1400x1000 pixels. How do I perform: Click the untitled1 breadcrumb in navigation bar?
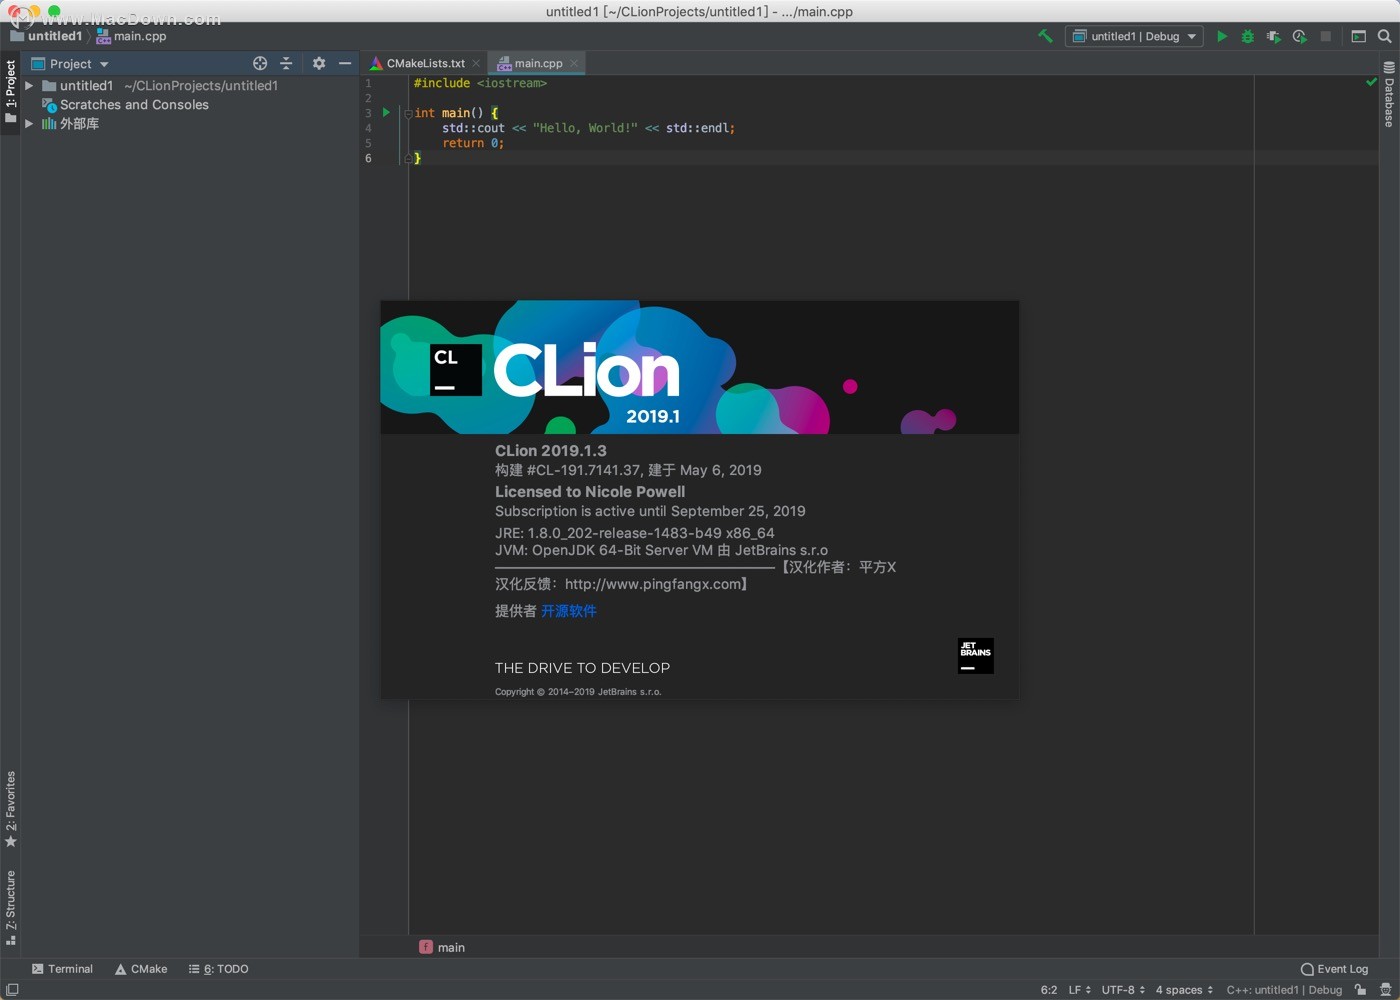tap(46, 36)
